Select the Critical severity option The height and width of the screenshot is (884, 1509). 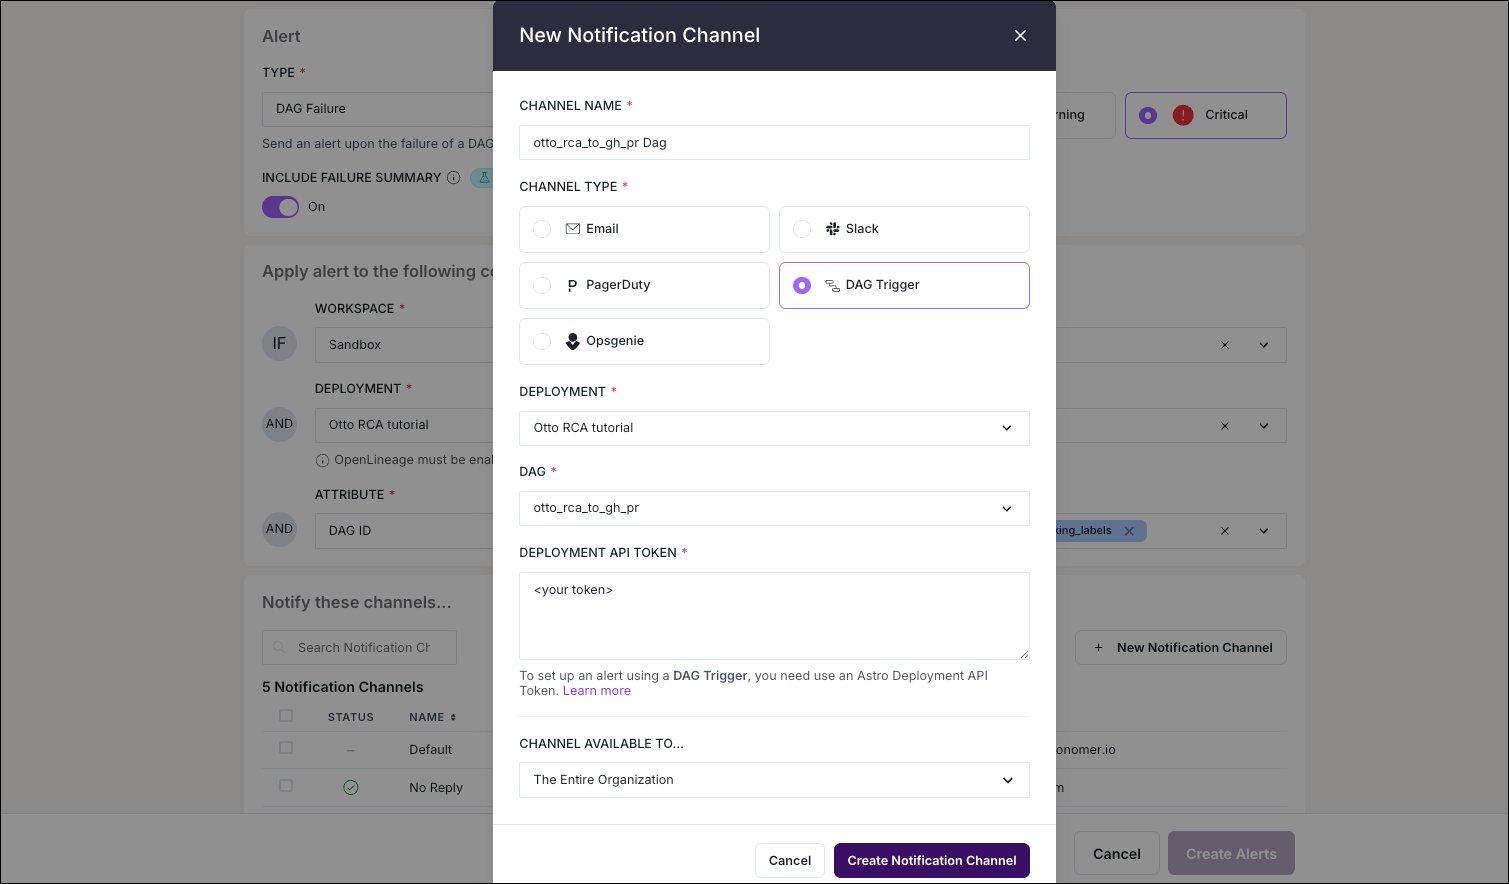tap(1205, 115)
